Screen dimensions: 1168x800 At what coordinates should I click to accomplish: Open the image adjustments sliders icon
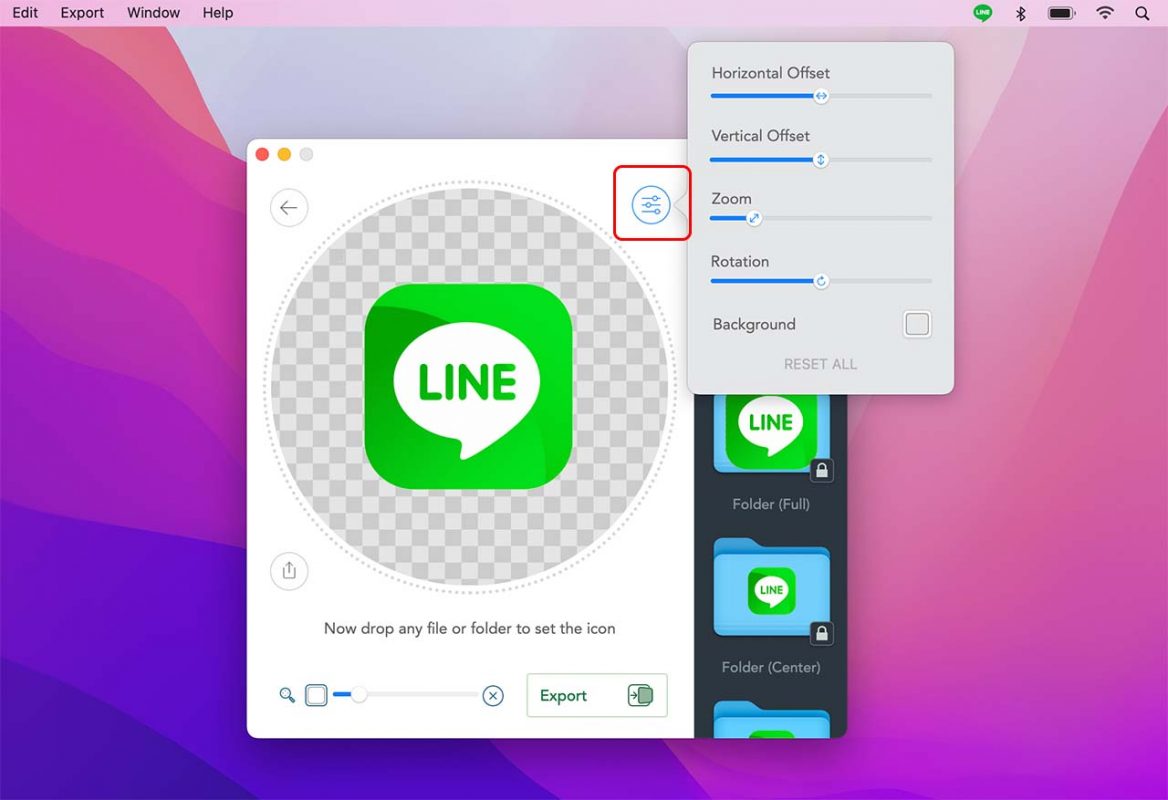(651, 205)
